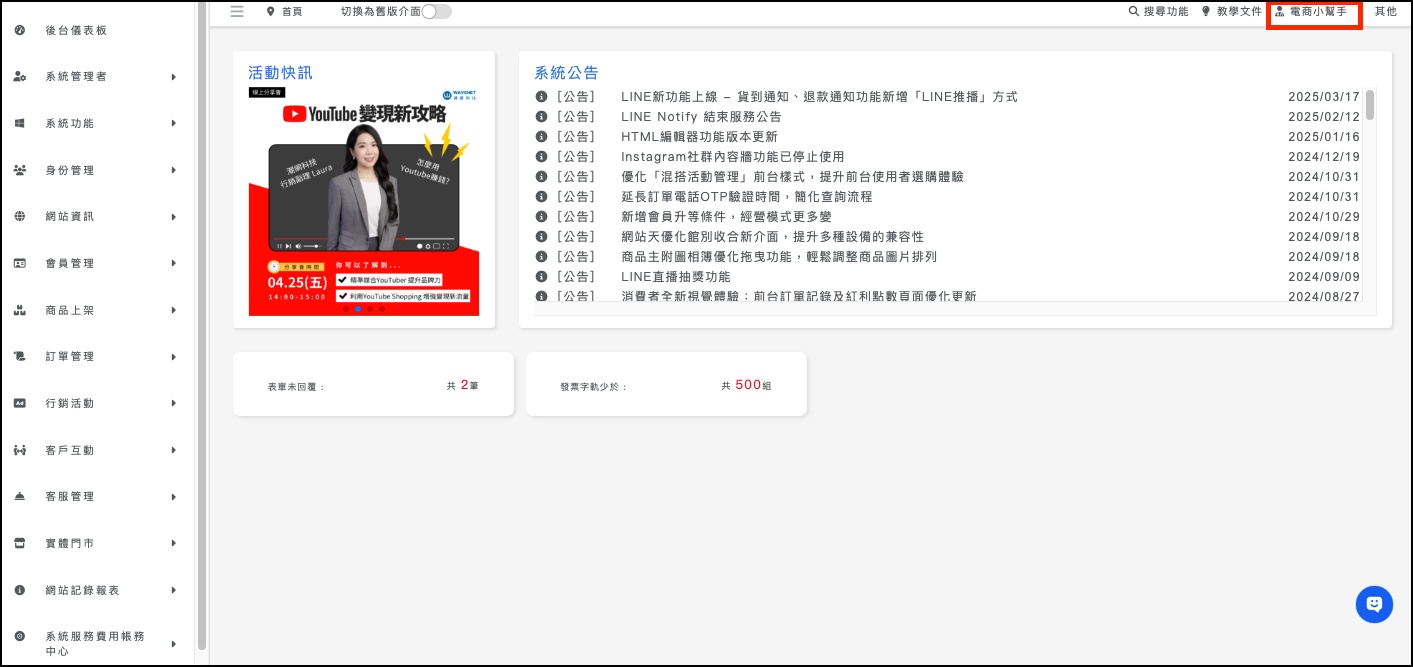Screen dimensions: 1413x667
Task: Expand the 客服管理 submenu arrow
Action: click(174, 496)
